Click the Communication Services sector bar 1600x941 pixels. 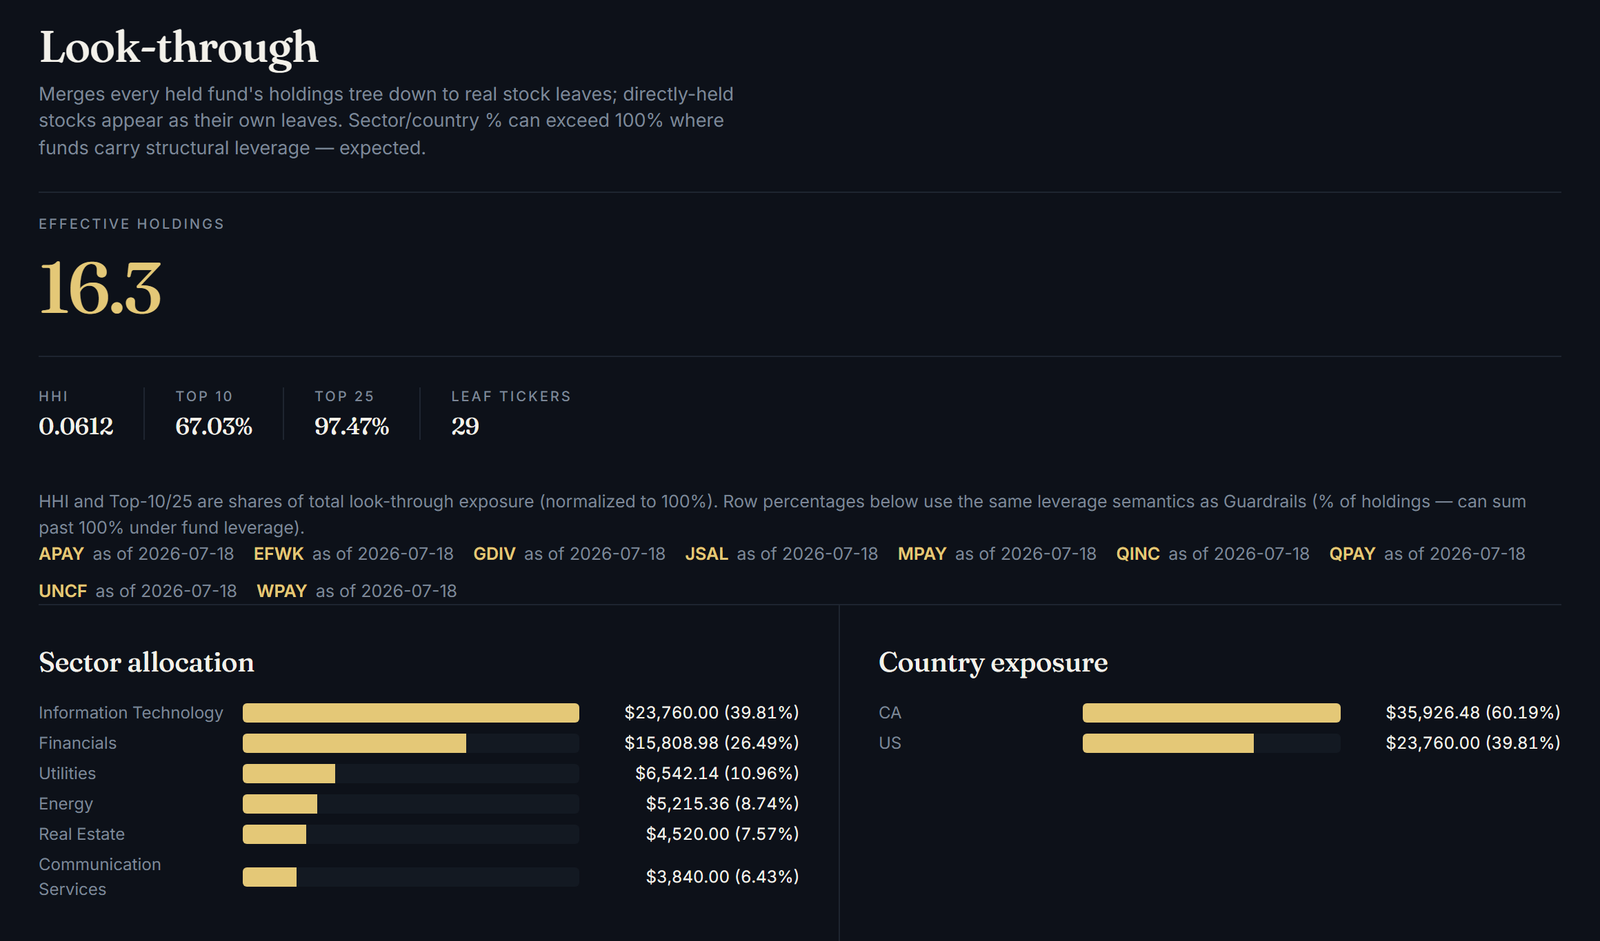click(411, 877)
